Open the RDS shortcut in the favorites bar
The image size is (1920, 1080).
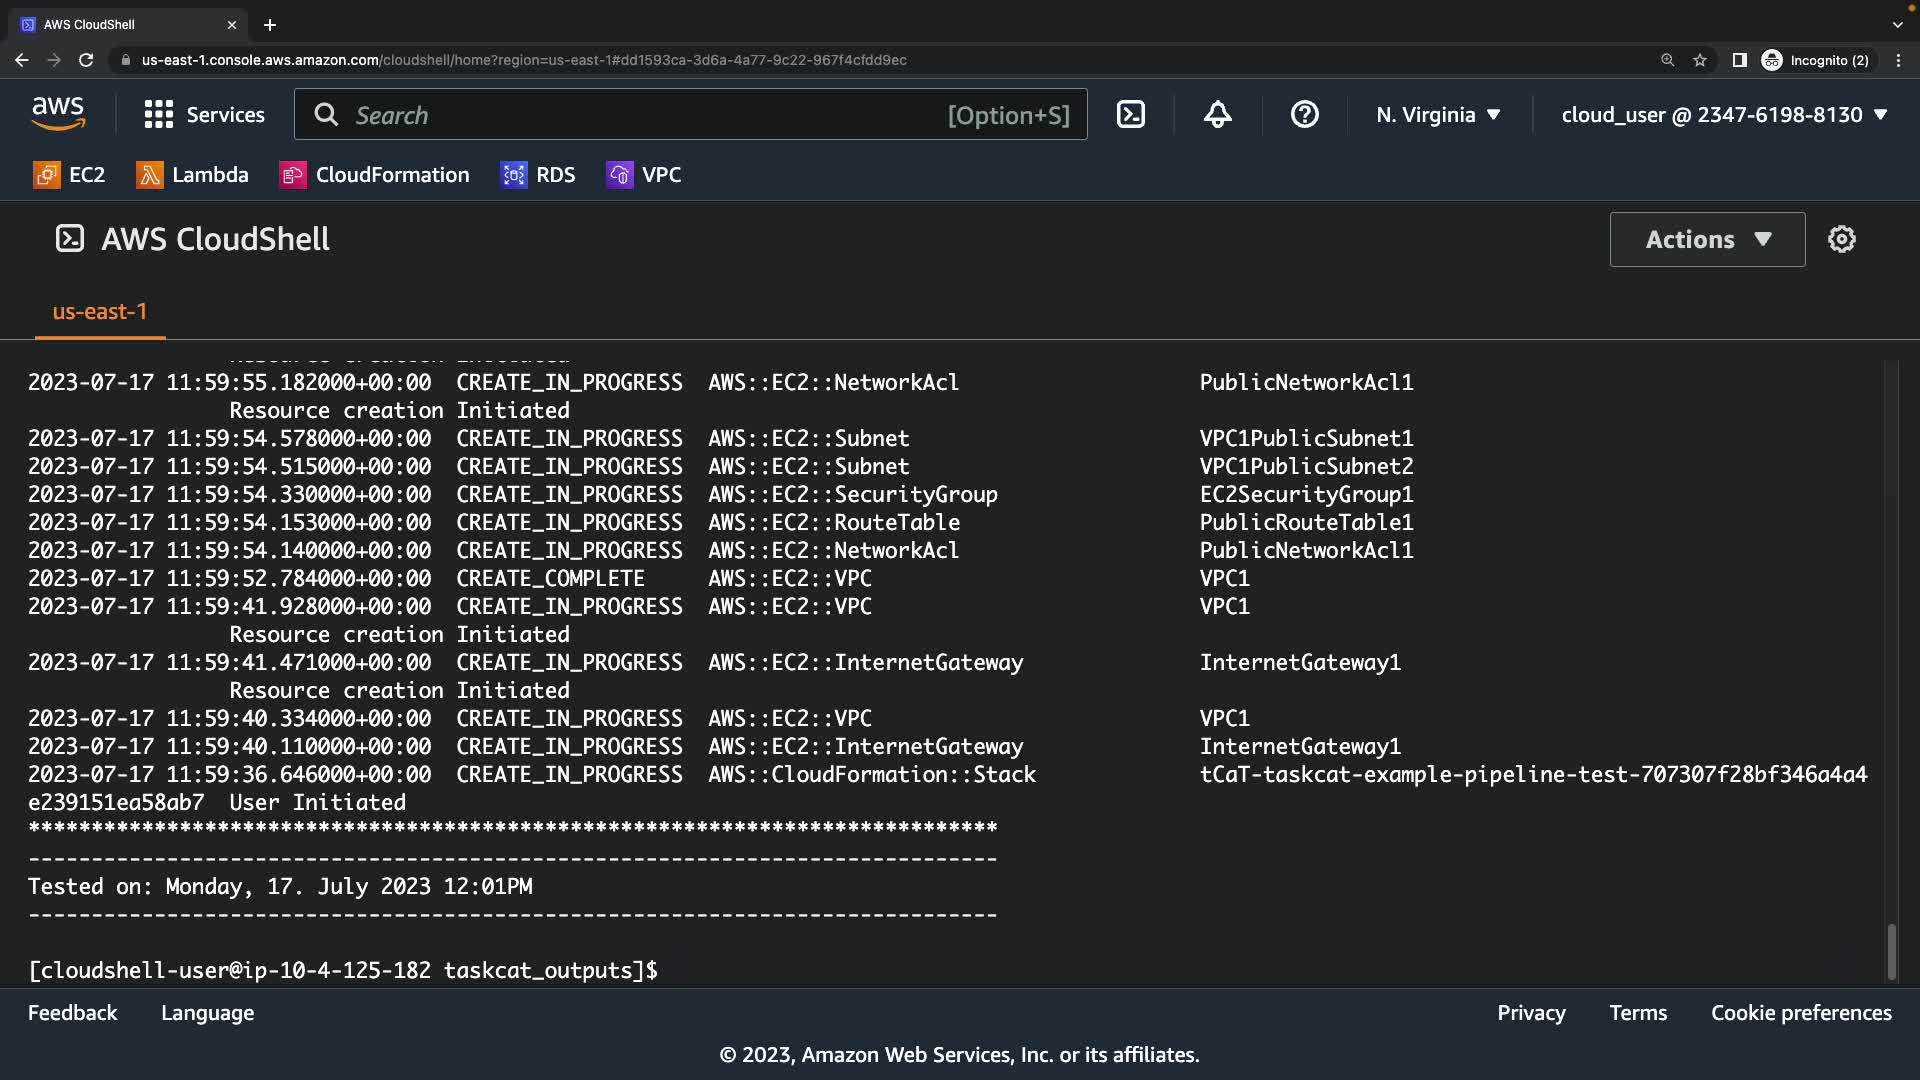coord(538,175)
